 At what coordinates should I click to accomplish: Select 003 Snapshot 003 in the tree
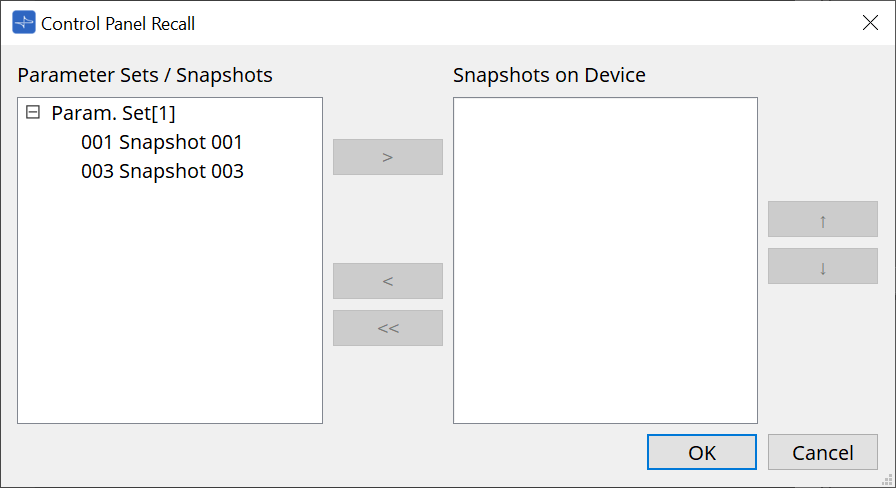click(162, 171)
